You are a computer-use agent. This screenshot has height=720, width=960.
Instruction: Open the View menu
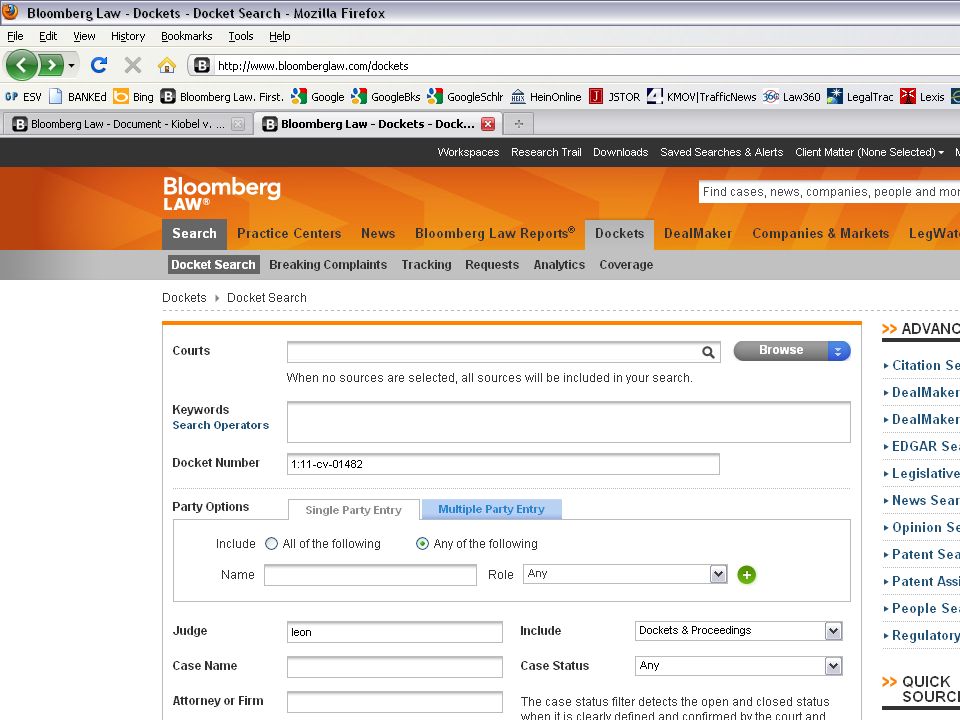[84, 36]
